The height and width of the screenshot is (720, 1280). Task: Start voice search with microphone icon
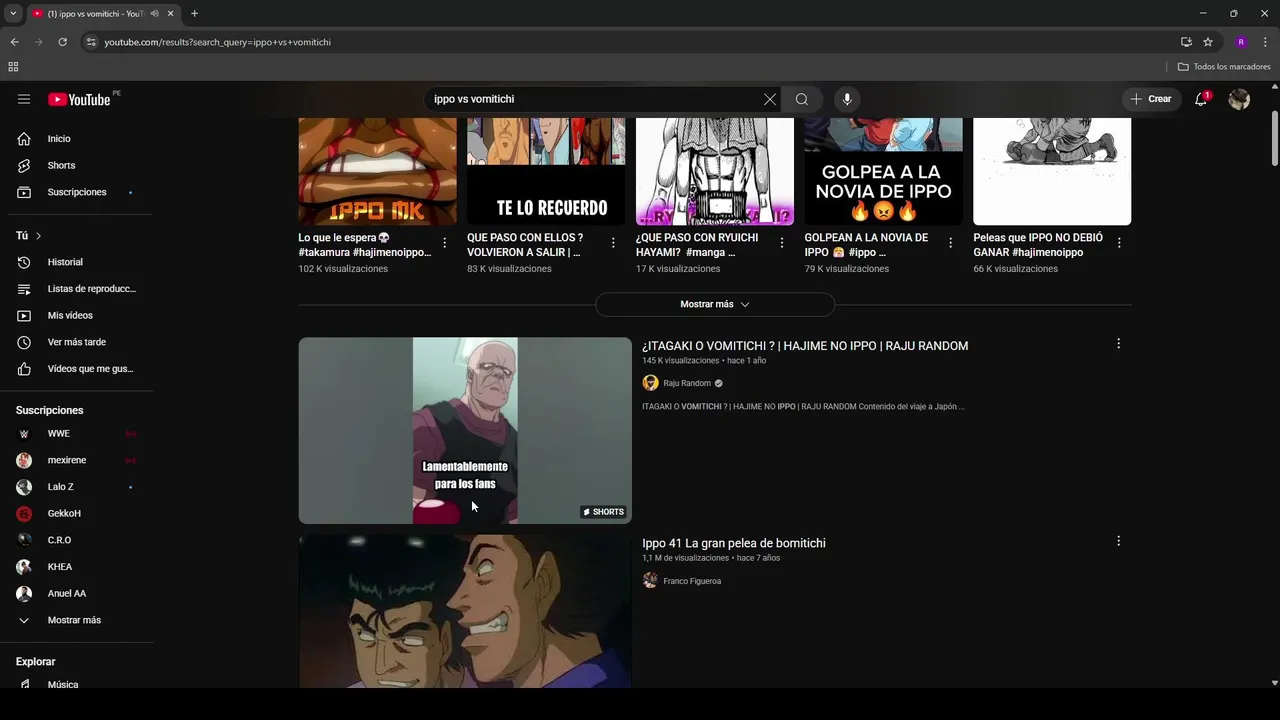click(x=847, y=99)
